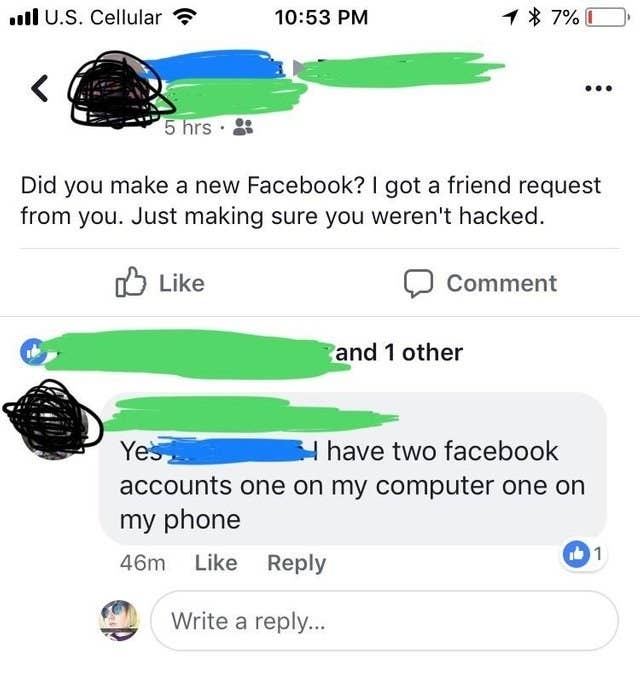Viewport: 640px width, 677px height.
Task: Tap the Bluetooth icon in status bar
Action: 535,17
